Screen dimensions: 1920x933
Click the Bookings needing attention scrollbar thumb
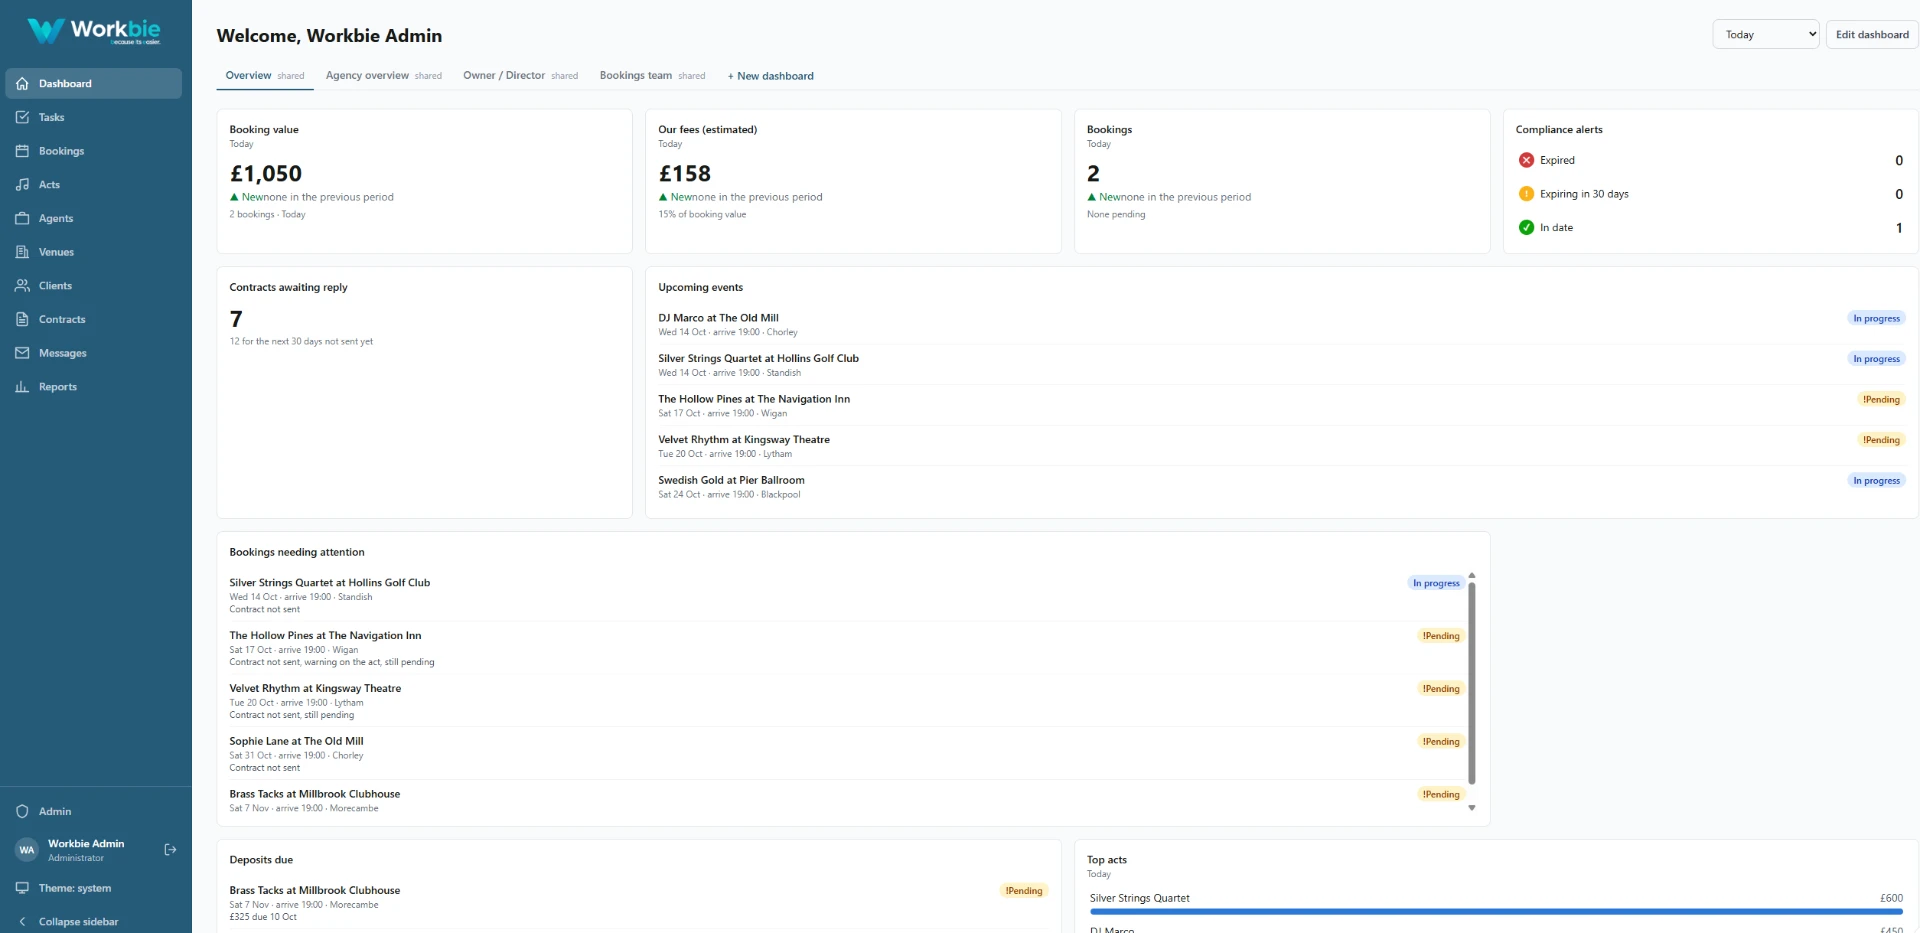1472,684
